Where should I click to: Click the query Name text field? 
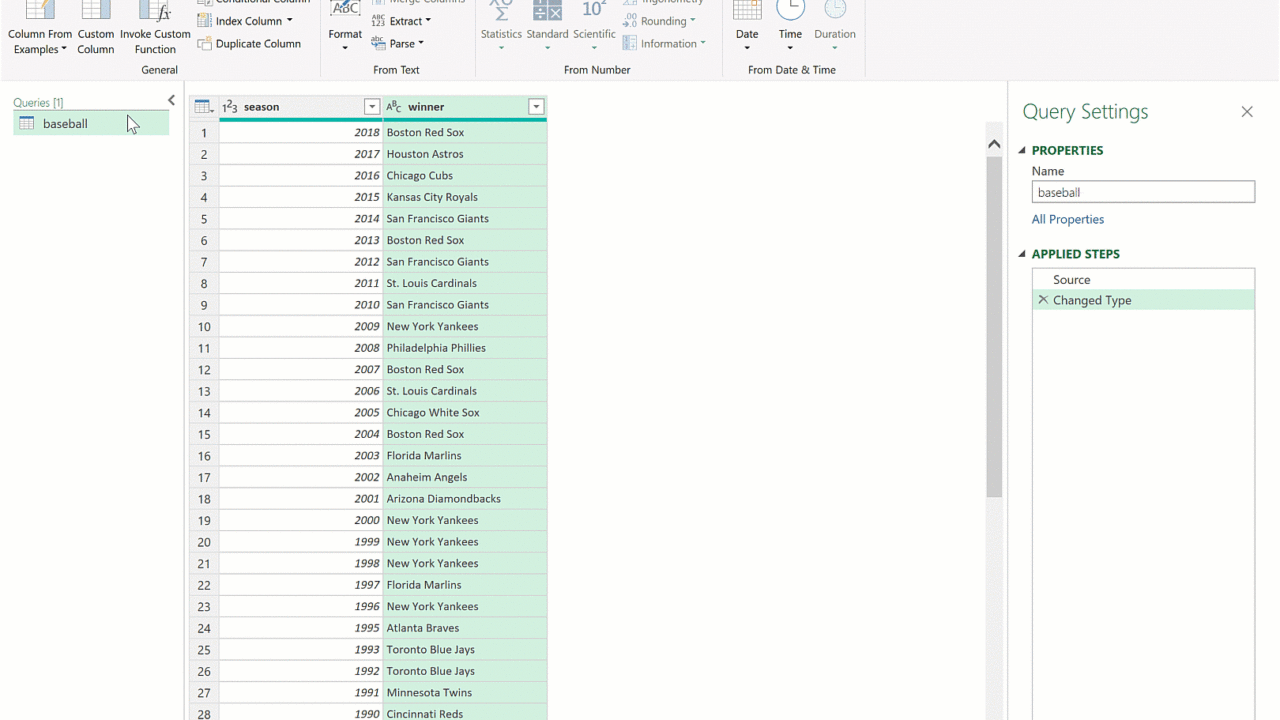1143,193
